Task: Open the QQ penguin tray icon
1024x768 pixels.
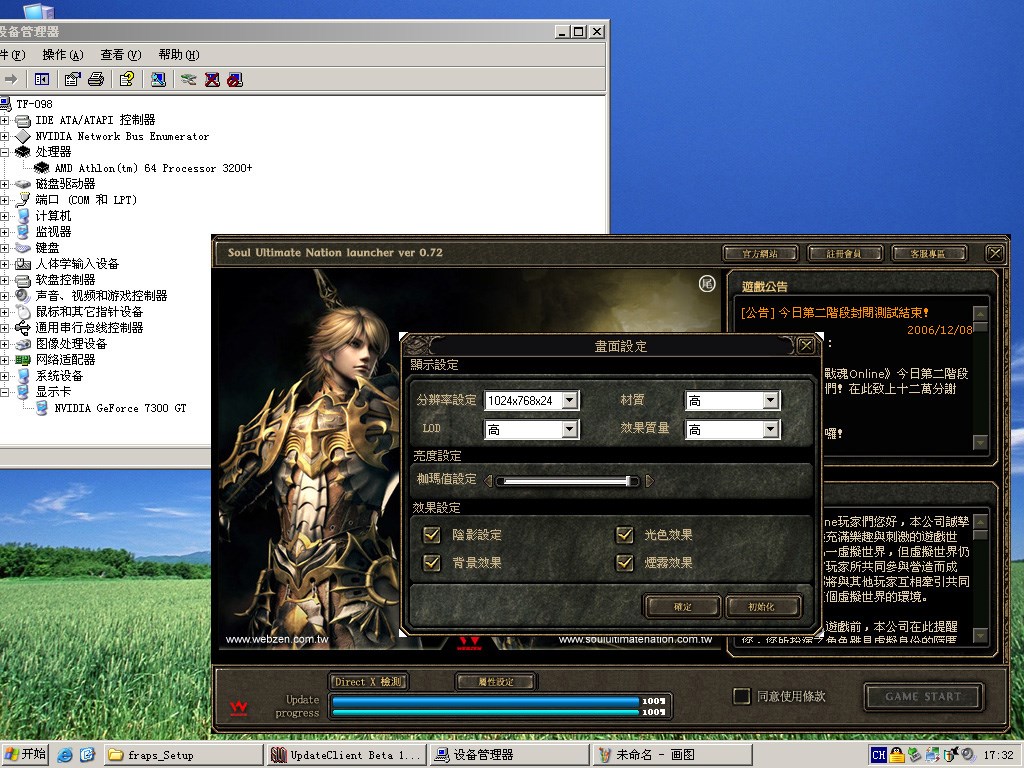Action: click(x=897, y=755)
